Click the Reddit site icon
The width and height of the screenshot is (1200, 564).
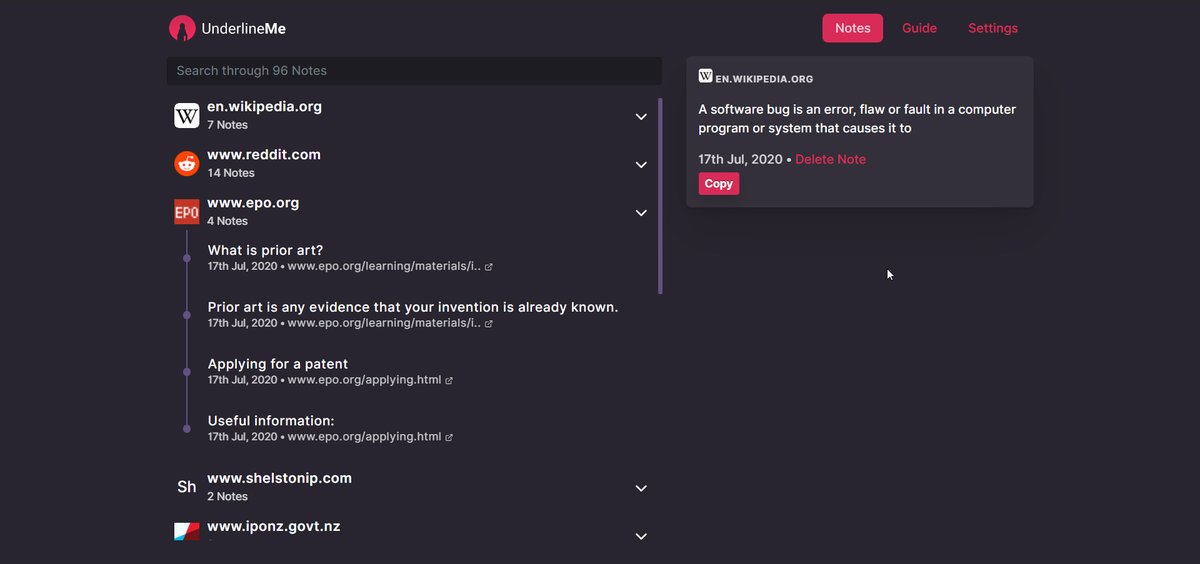pos(187,164)
